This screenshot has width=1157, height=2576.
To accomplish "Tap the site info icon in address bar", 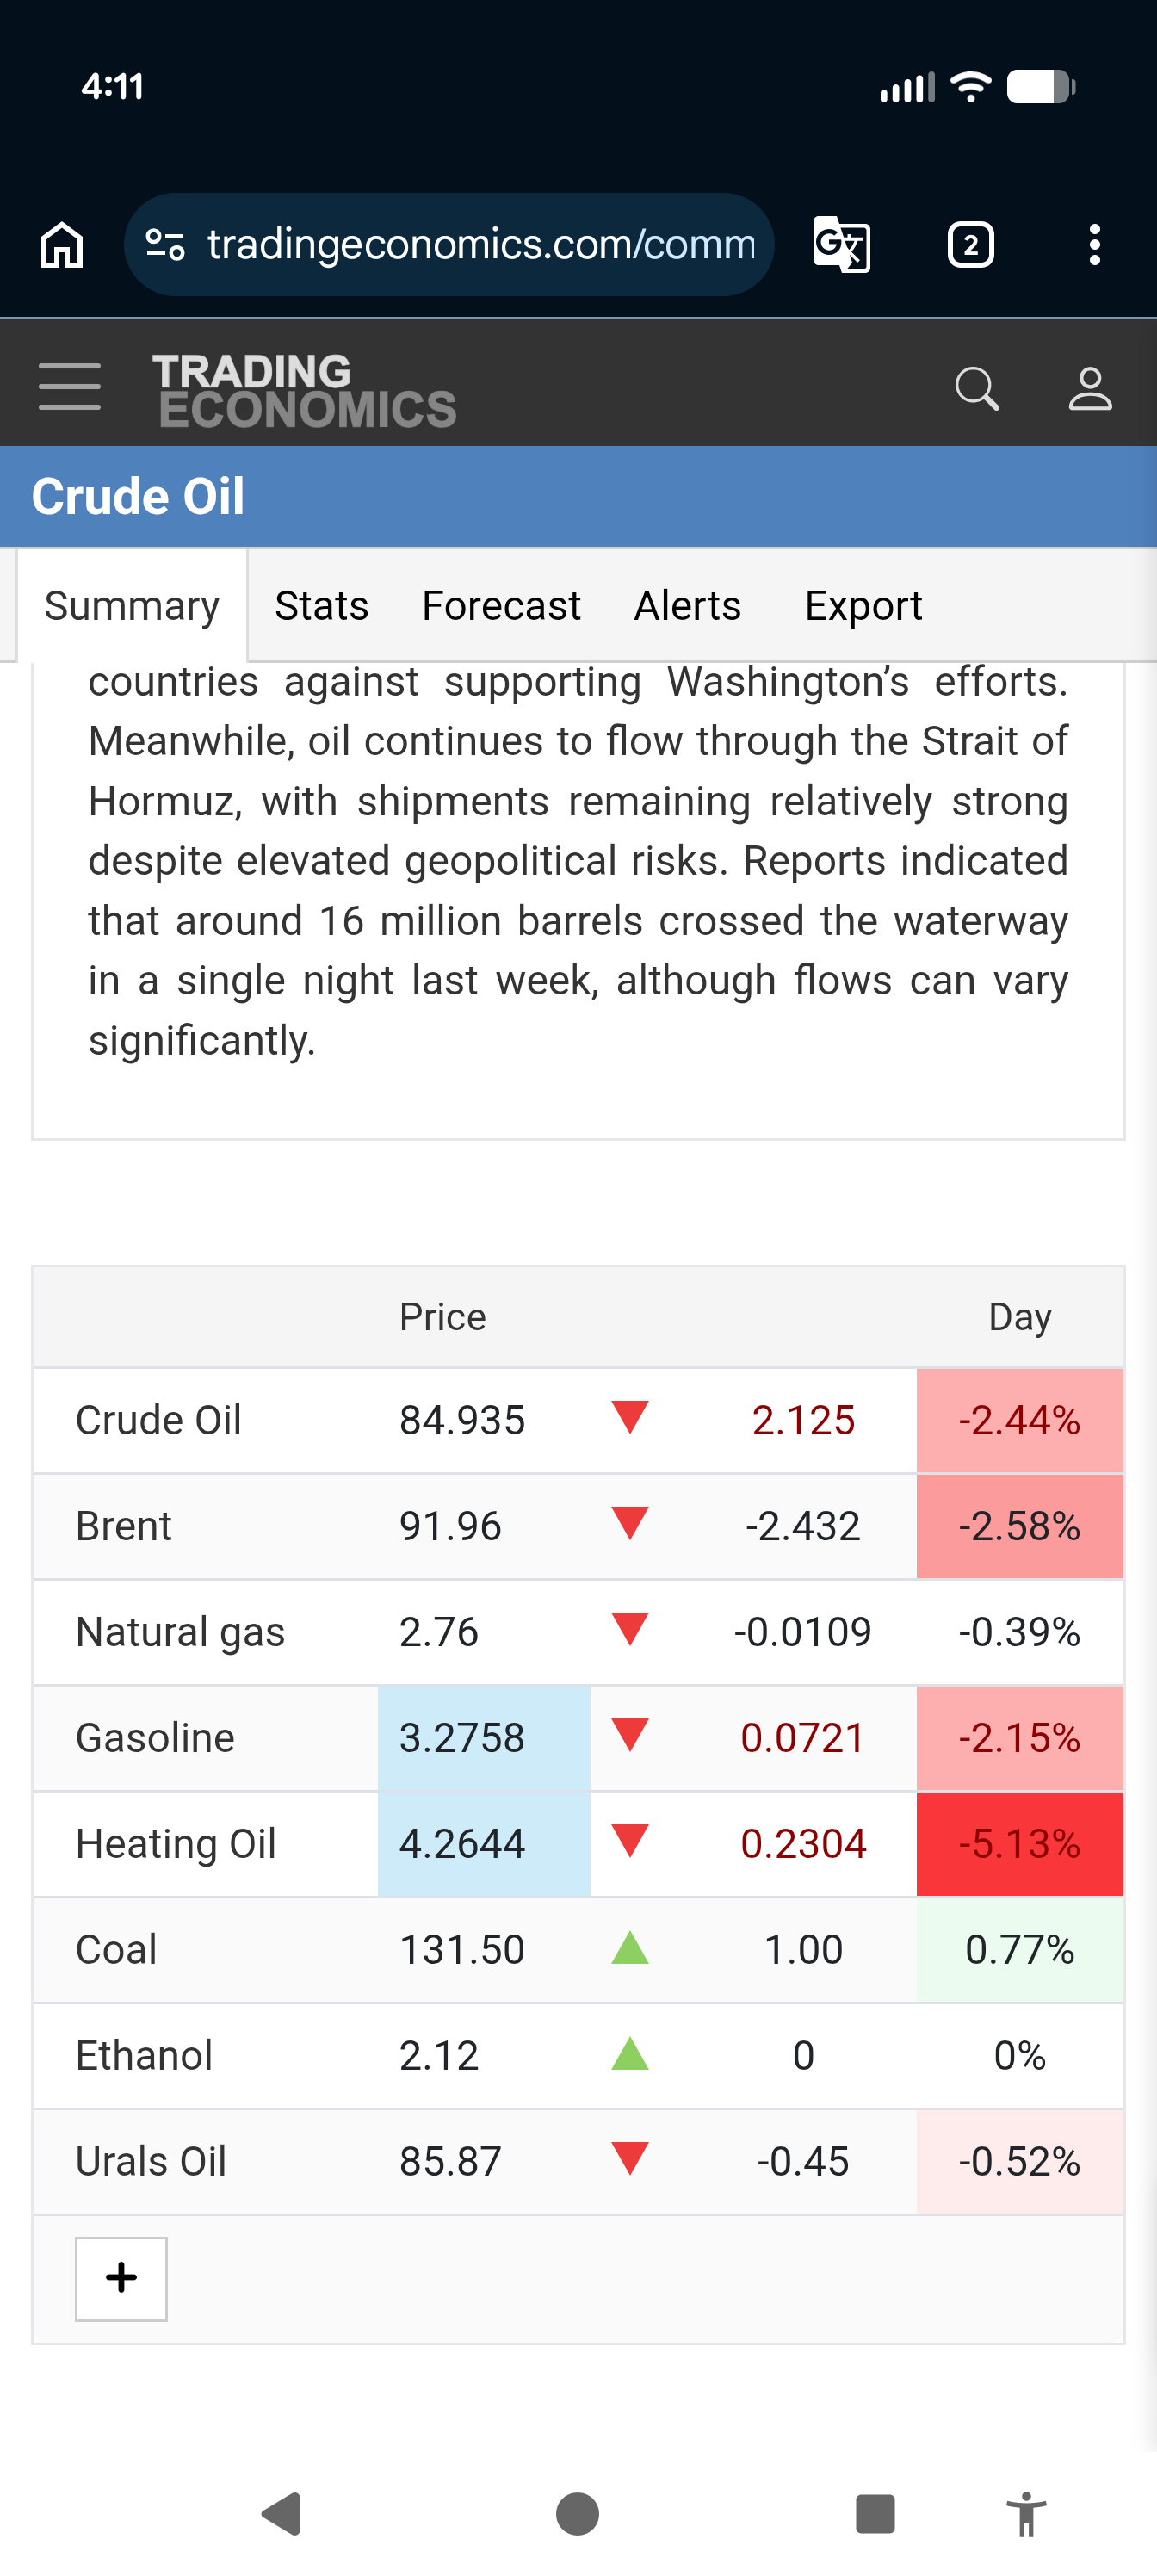I will [x=165, y=244].
